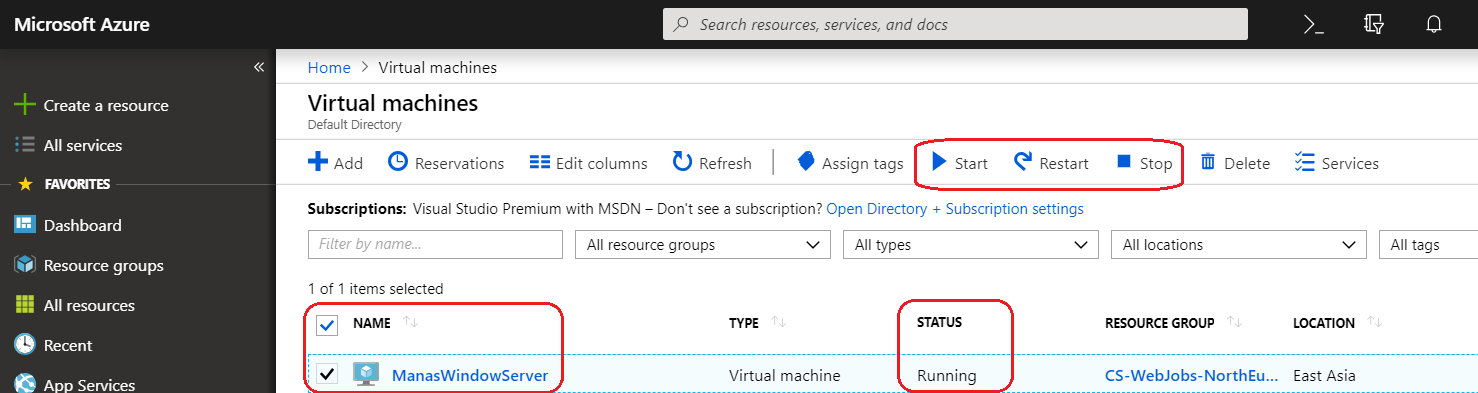Click the Assign tags tag icon

point(806,162)
